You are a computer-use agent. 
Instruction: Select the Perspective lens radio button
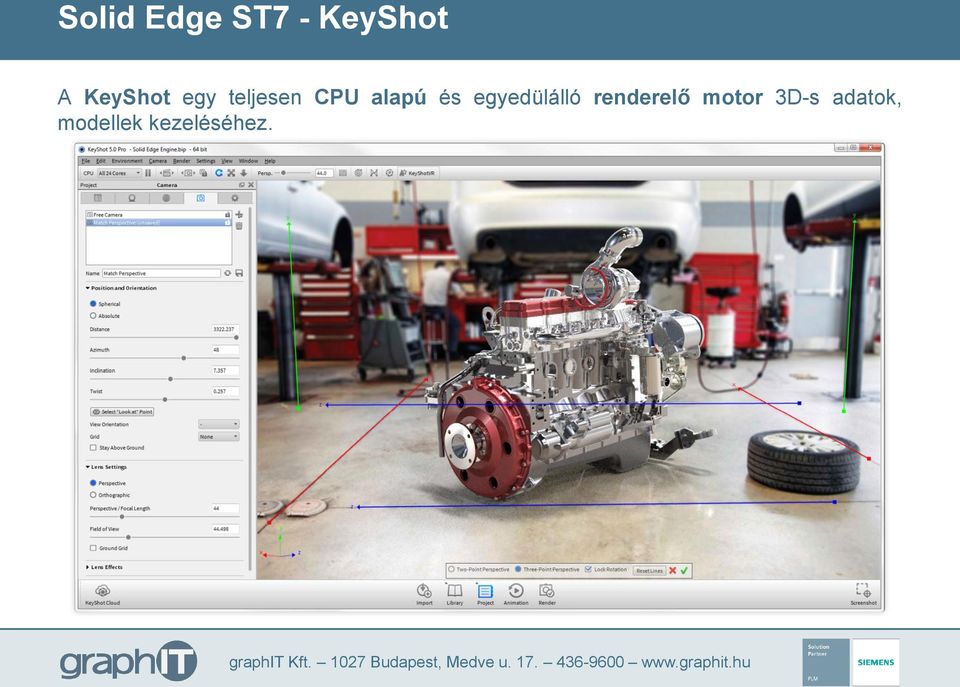93,483
